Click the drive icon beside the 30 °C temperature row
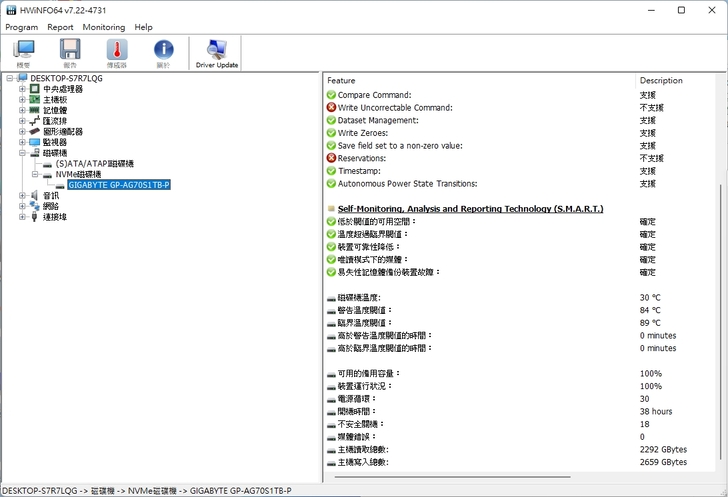This screenshot has height=497, width=728. 331,298
